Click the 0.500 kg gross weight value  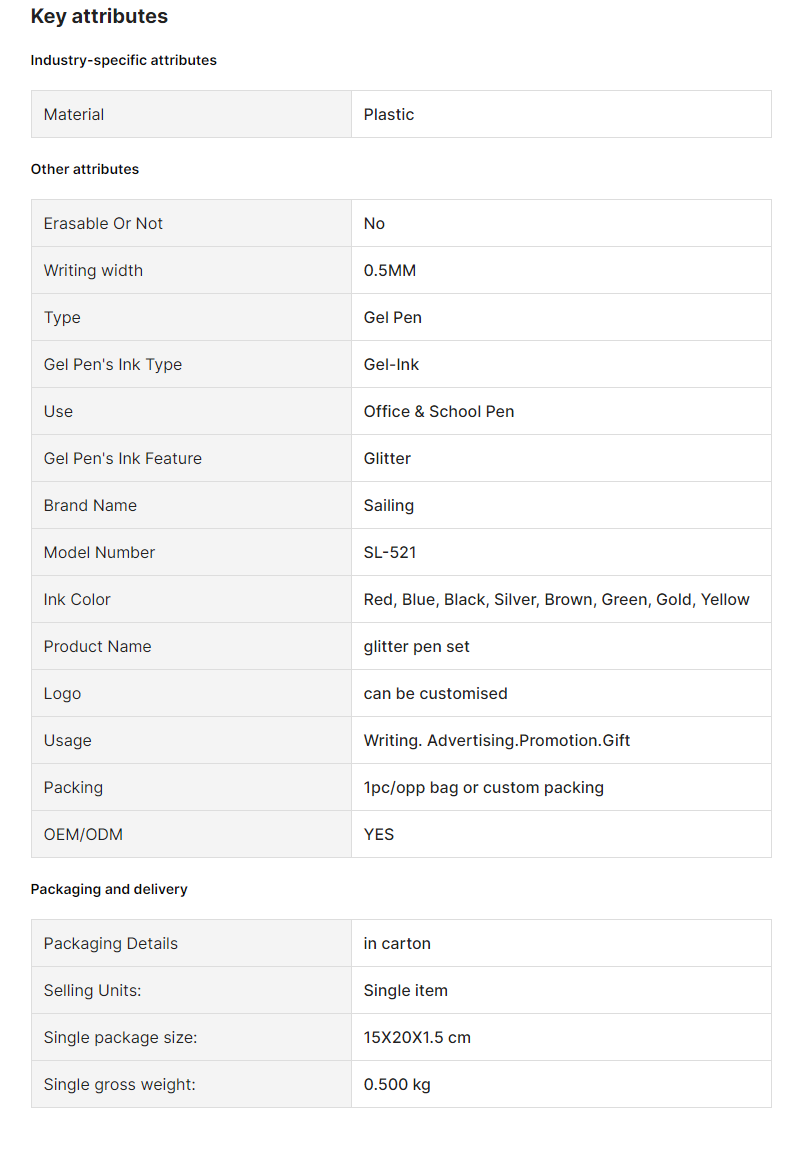click(x=397, y=1085)
